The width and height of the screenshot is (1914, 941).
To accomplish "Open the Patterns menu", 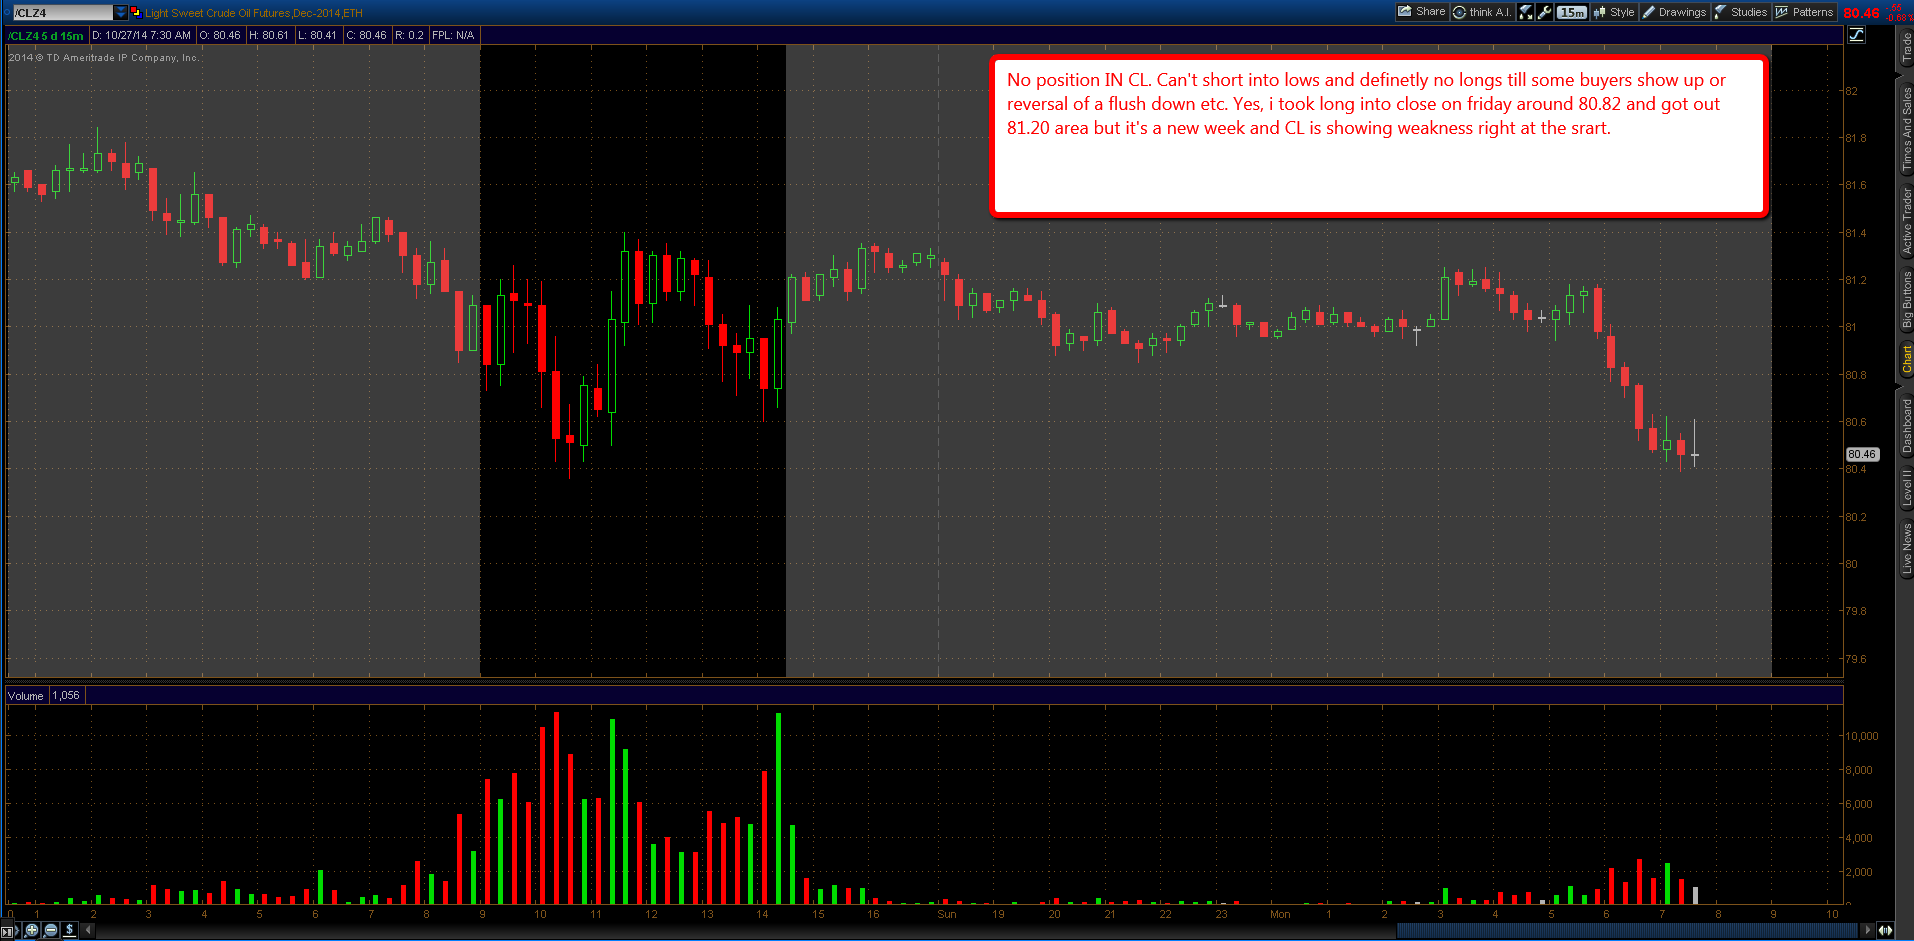I will (1805, 12).
